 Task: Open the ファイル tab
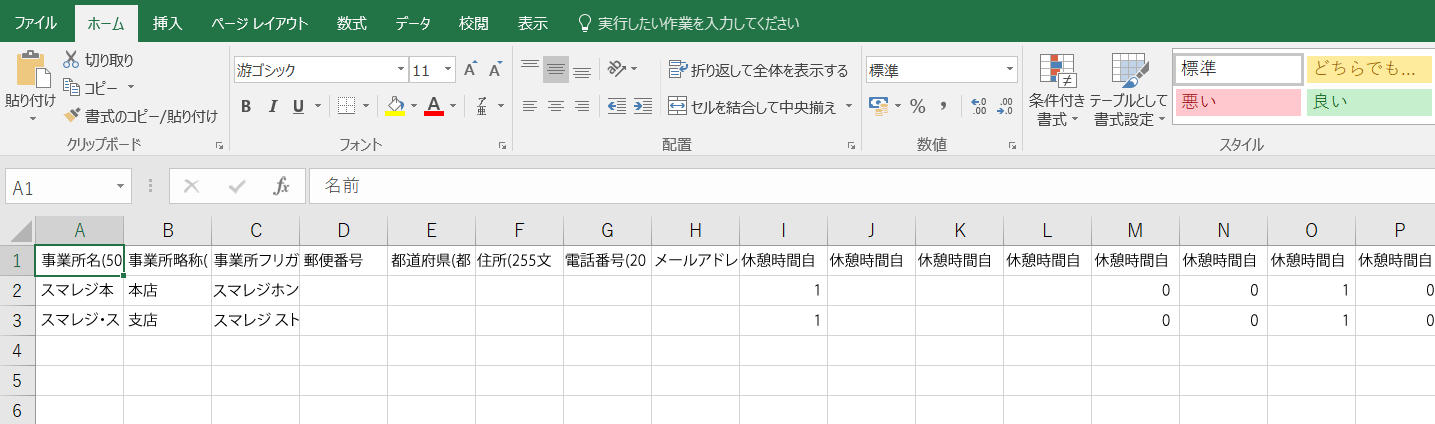click(x=36, y=23)
